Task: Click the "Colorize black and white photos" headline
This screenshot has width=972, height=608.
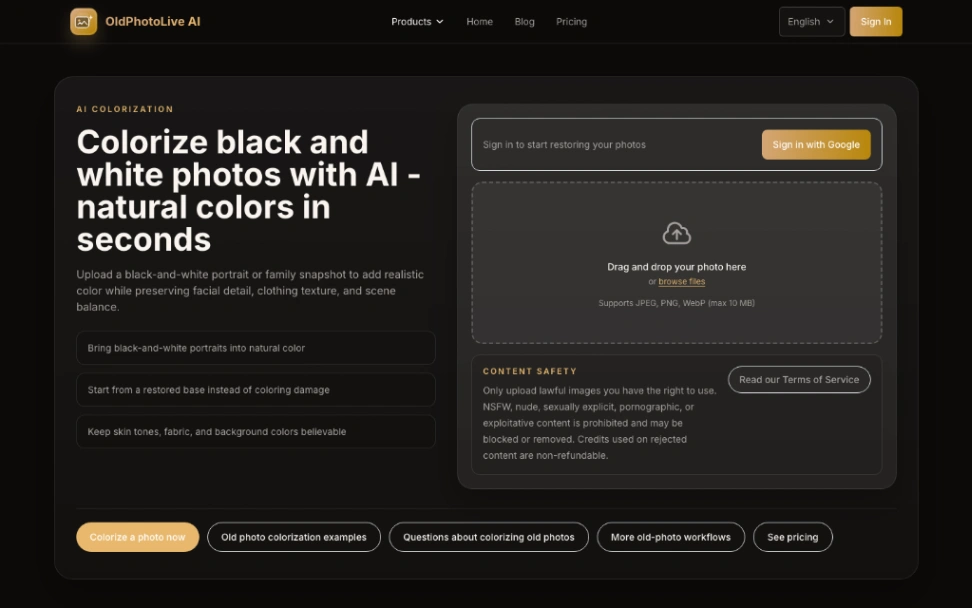Action: tap(249, 190)
